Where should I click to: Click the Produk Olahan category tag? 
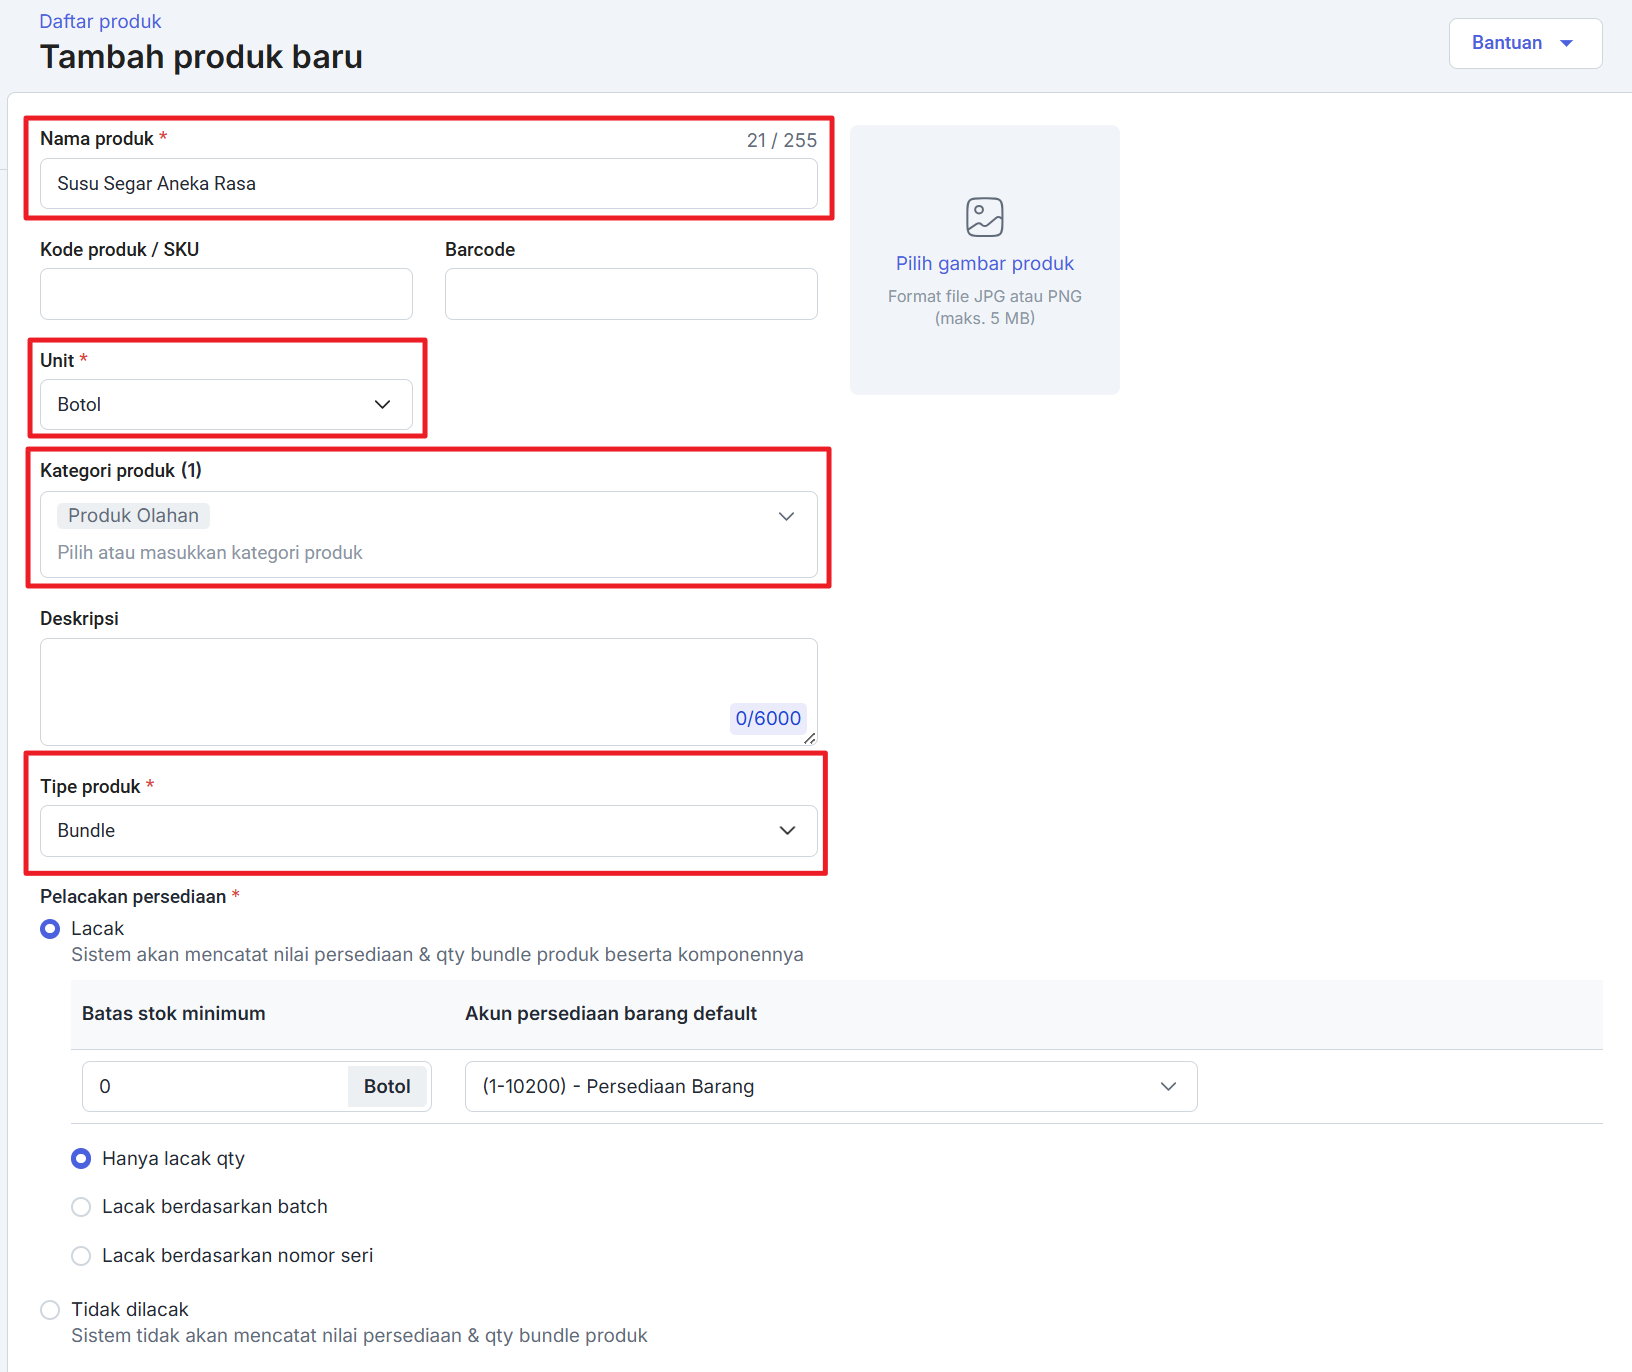(133, 516)
